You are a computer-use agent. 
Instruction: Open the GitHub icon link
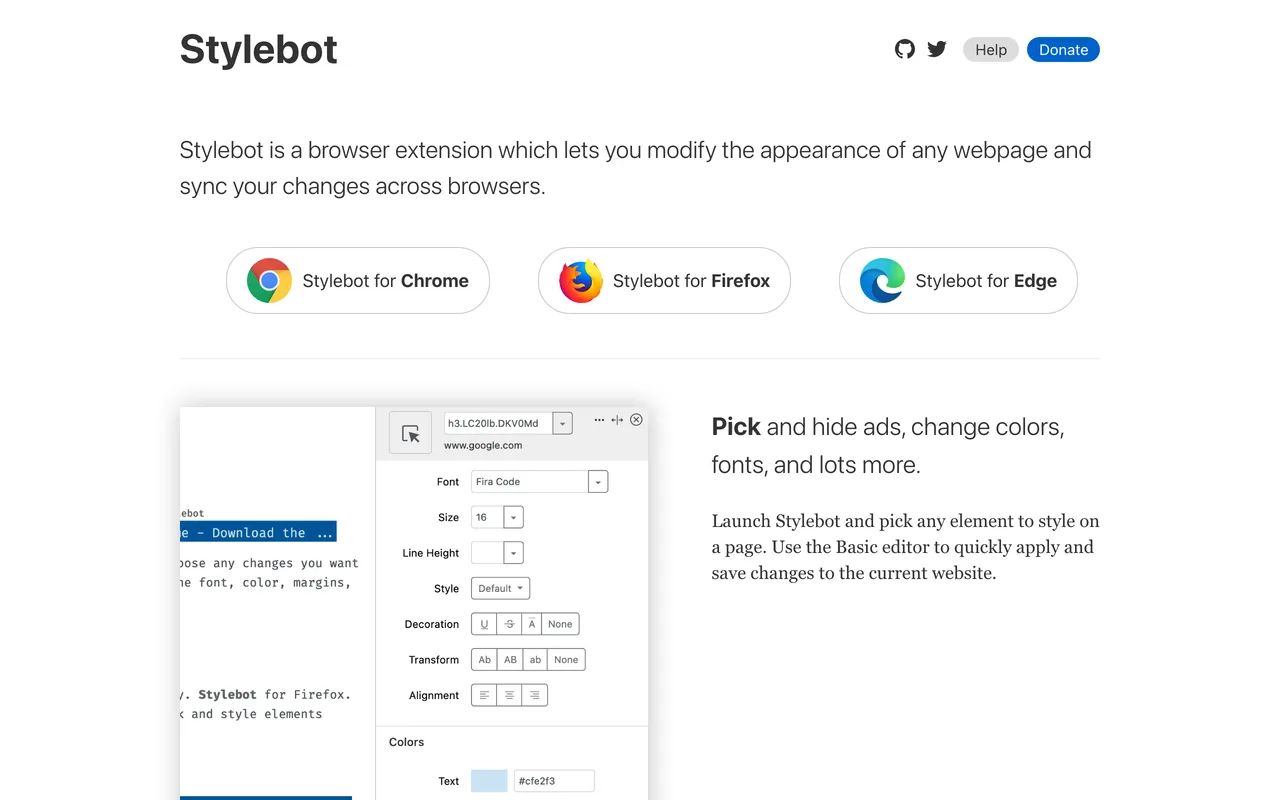coord(905,49)
